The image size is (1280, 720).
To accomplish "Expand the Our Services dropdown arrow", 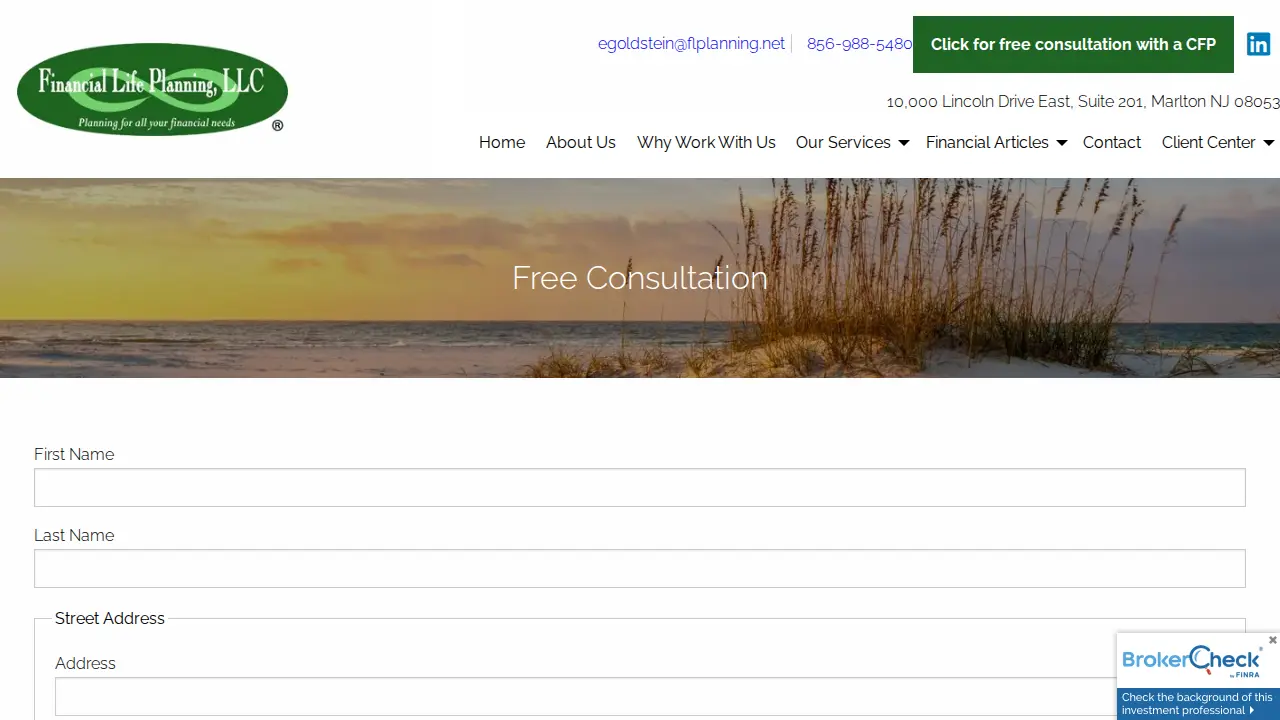I will pos(903,143).
